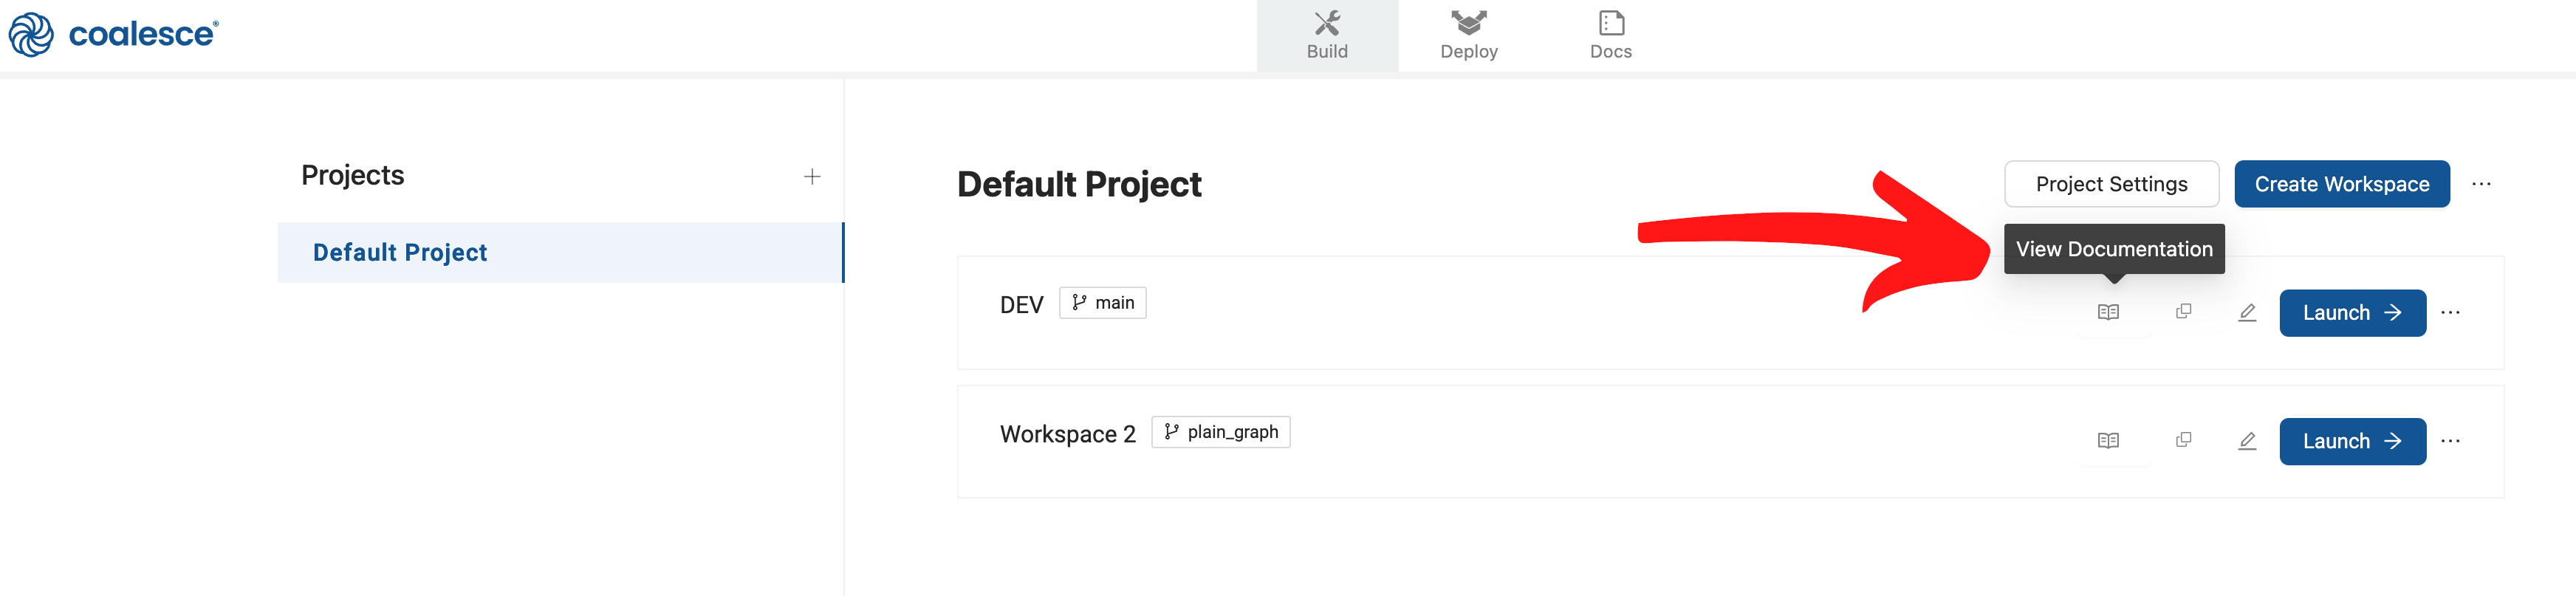Image resolution: width=2576 pixels, height=596 pixels.
Task: Add a new project with plus icon
Action: [812, 177]
